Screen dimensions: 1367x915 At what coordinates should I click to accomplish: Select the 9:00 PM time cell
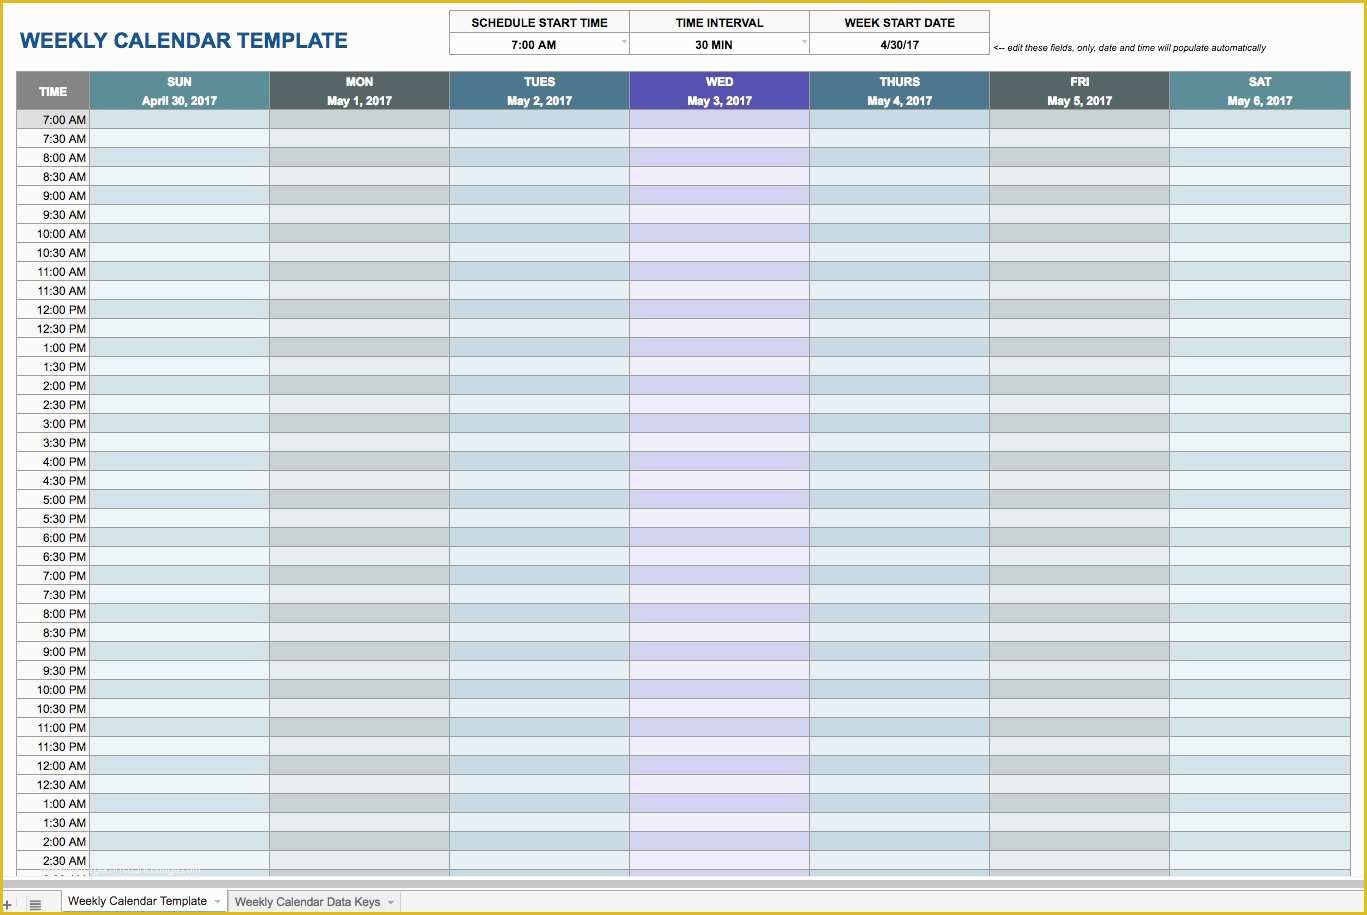coord(53,652)
